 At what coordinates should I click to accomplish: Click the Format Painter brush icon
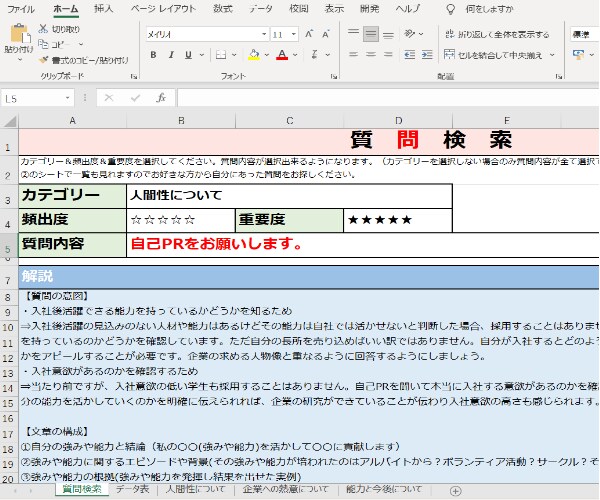pos(44,60)
